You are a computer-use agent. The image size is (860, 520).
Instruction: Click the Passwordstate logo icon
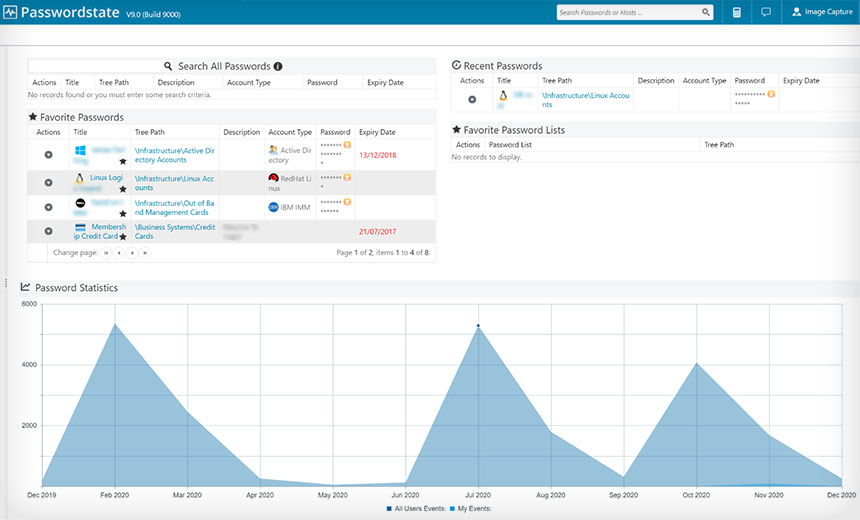pyautogui.click(x=10, y=12)
